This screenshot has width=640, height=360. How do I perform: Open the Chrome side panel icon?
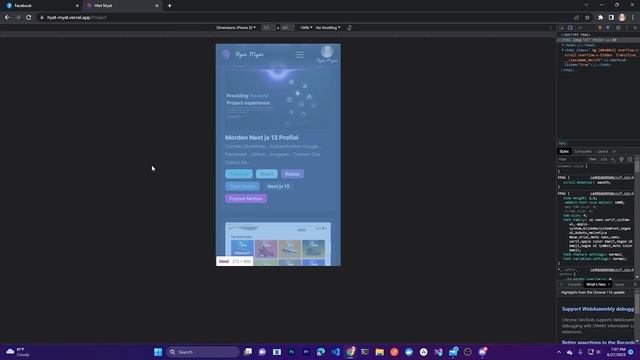point(611,18)
